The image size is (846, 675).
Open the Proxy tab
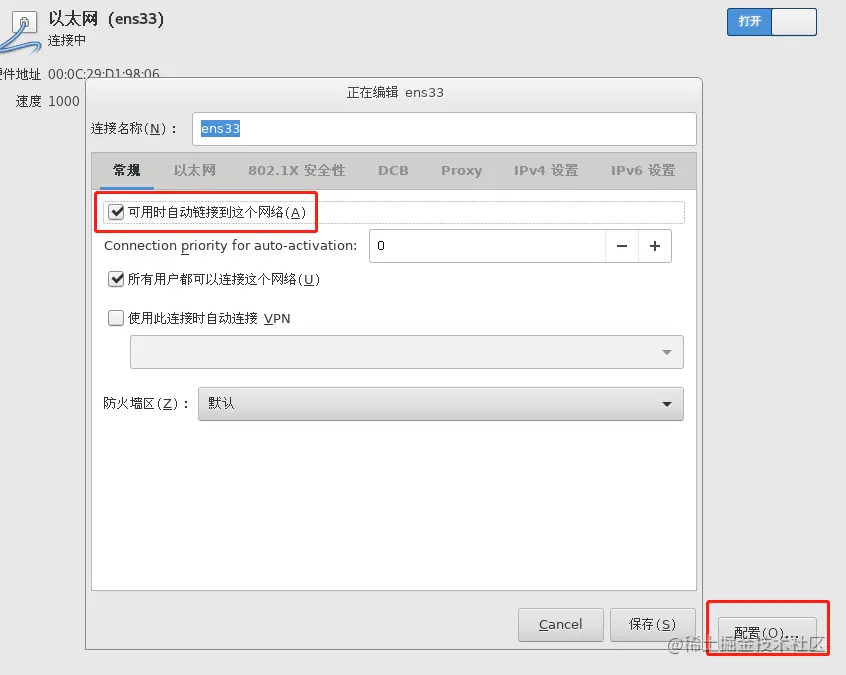[461, 171]
